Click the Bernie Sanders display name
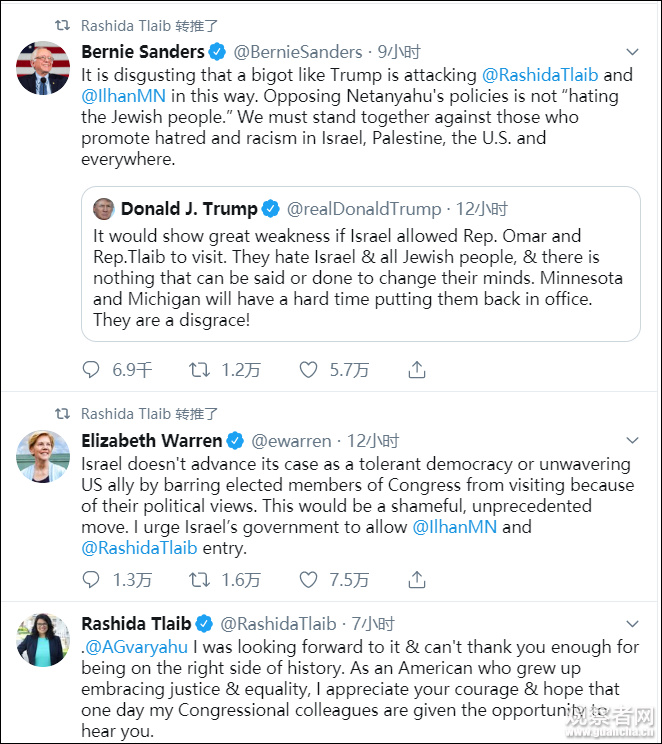 click(142, 51)
